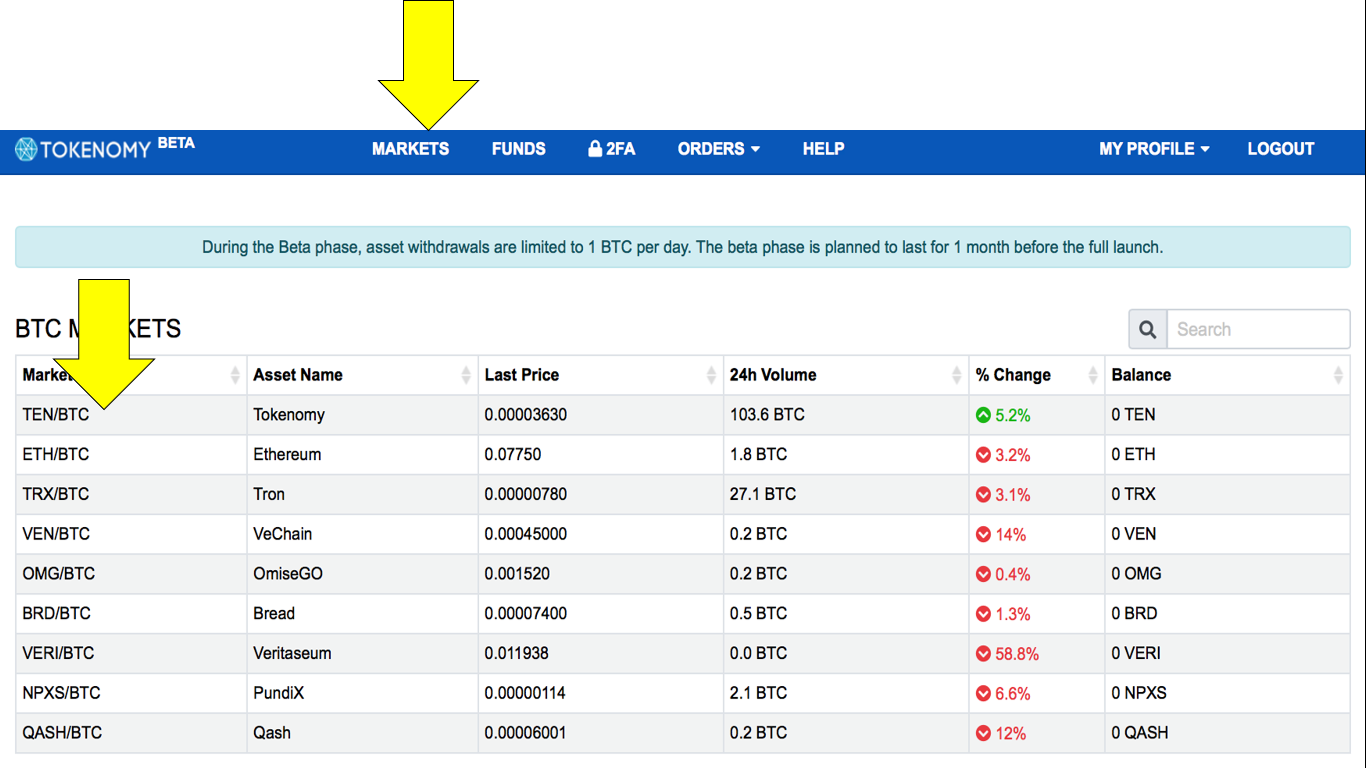Click the last price 0.00045000

526,534
